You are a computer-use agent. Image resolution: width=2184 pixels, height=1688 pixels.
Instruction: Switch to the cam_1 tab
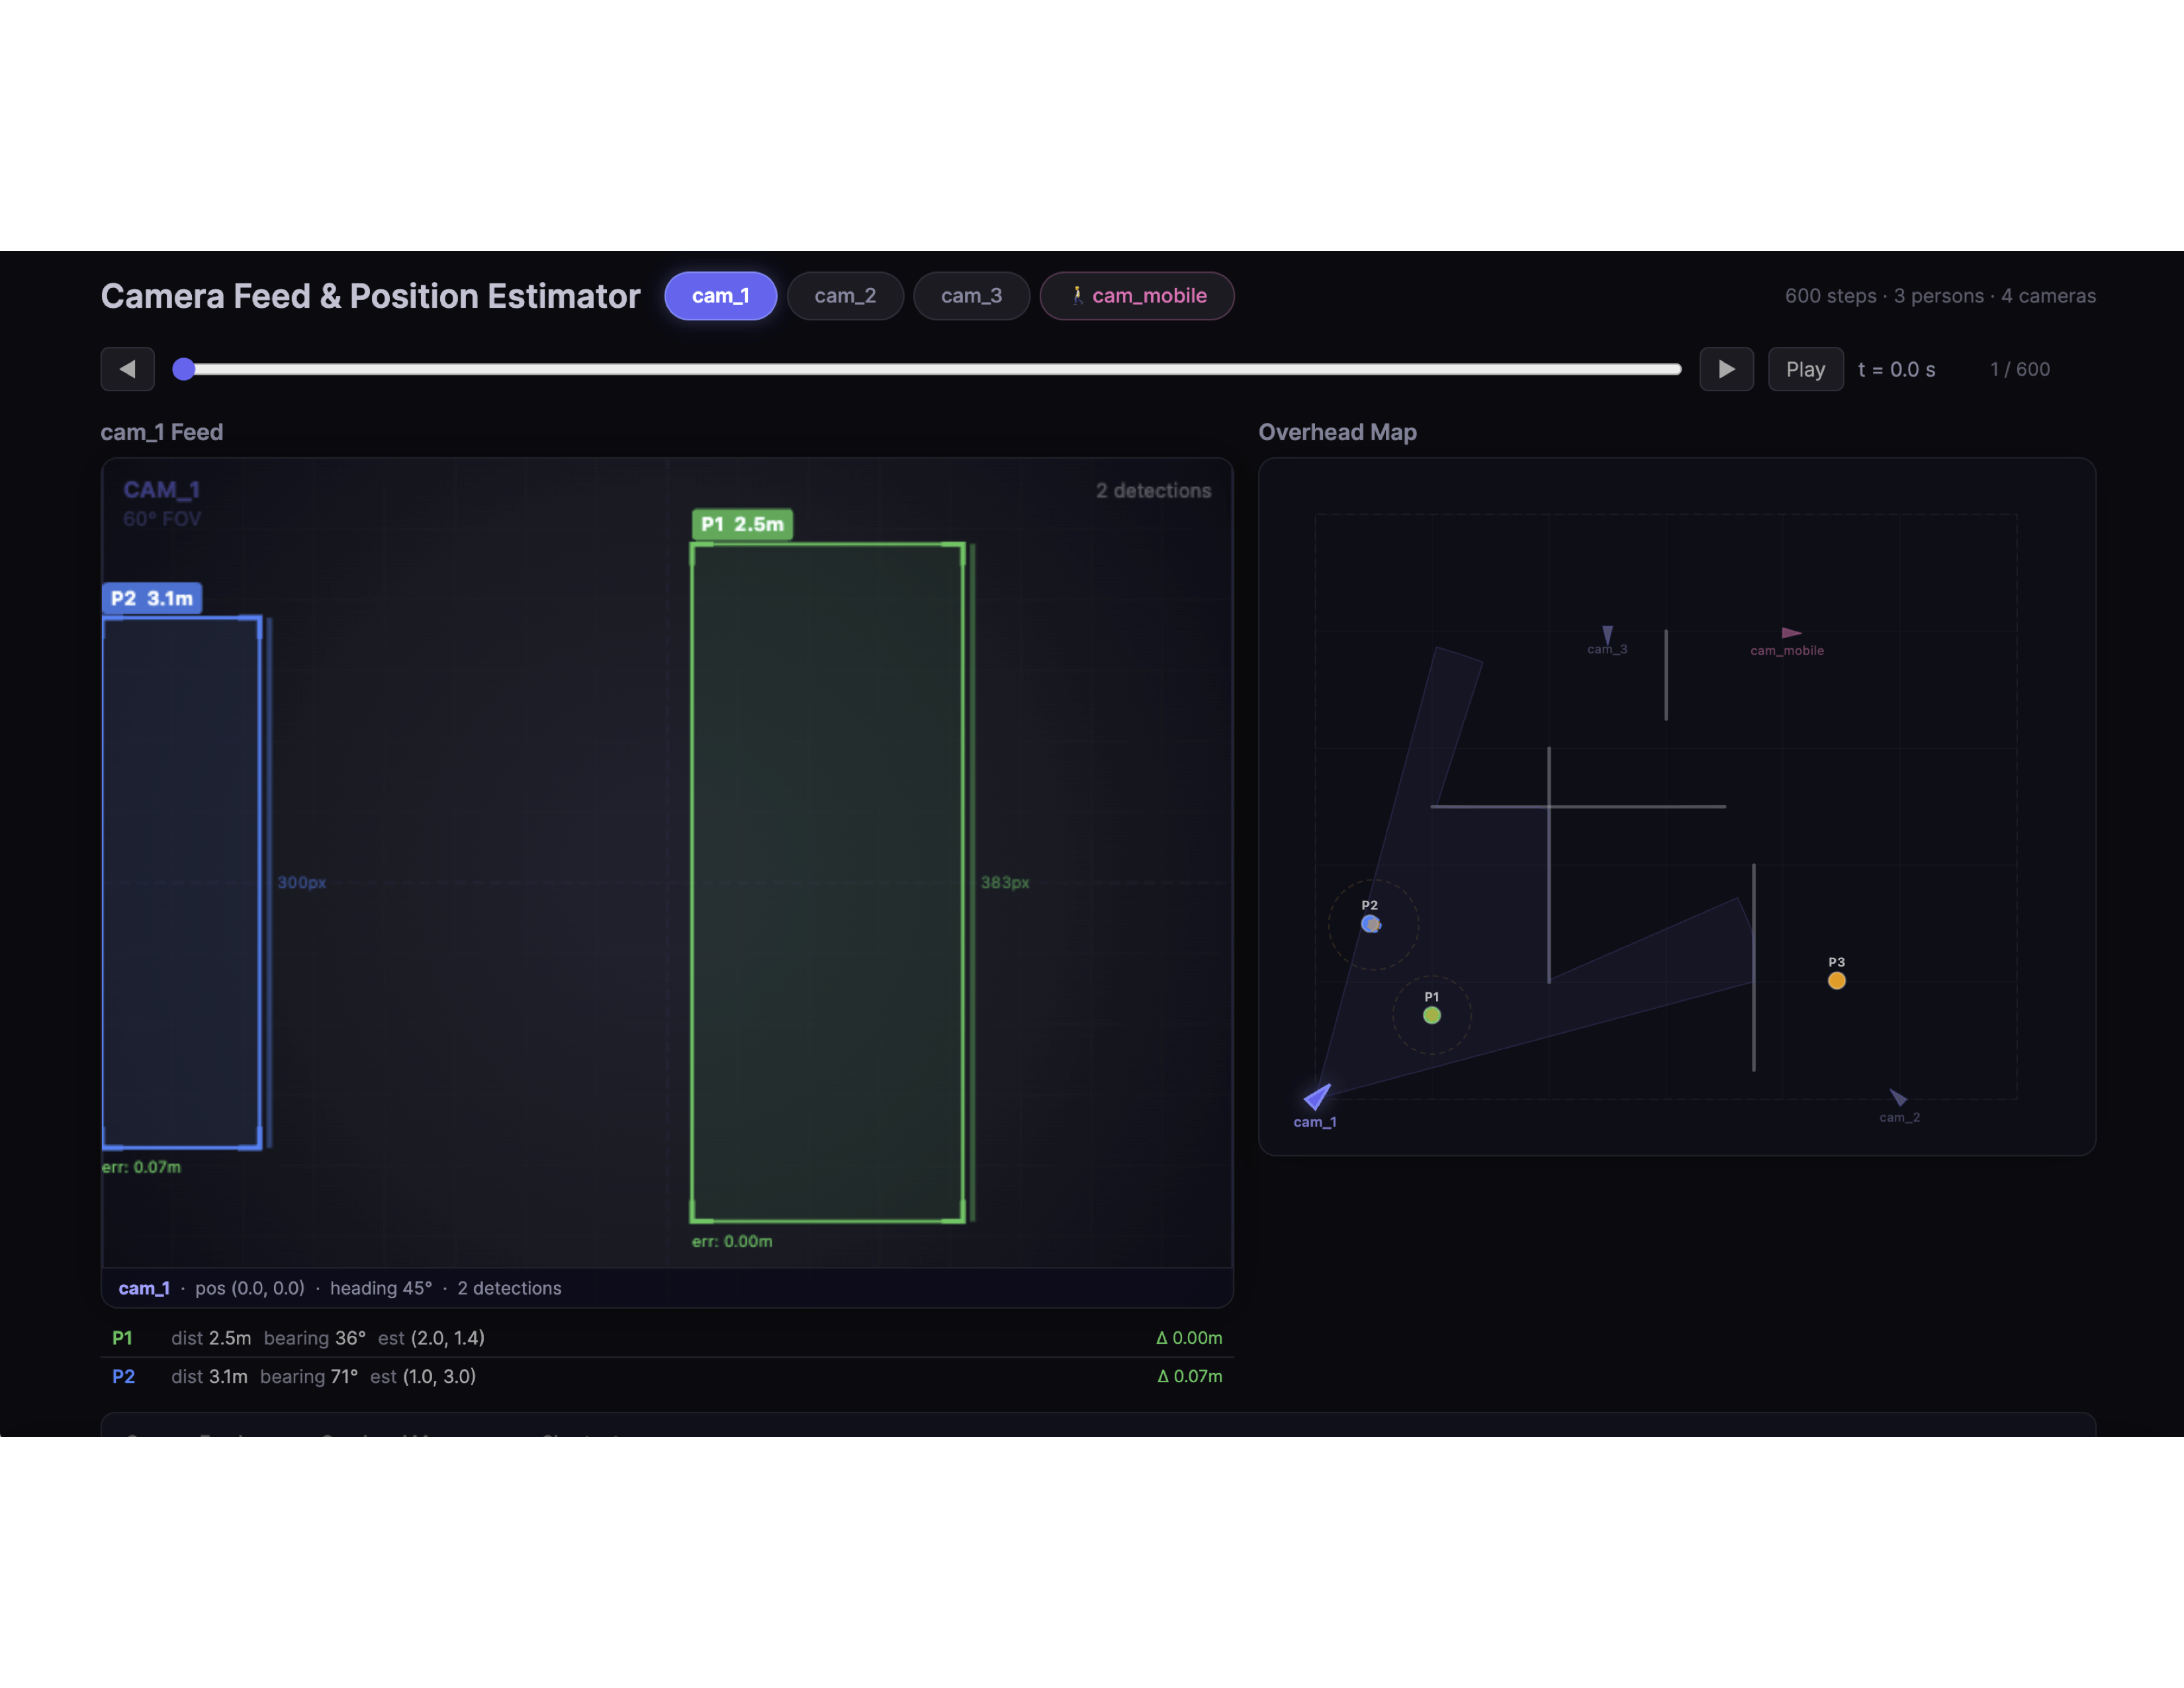point(720,296)
